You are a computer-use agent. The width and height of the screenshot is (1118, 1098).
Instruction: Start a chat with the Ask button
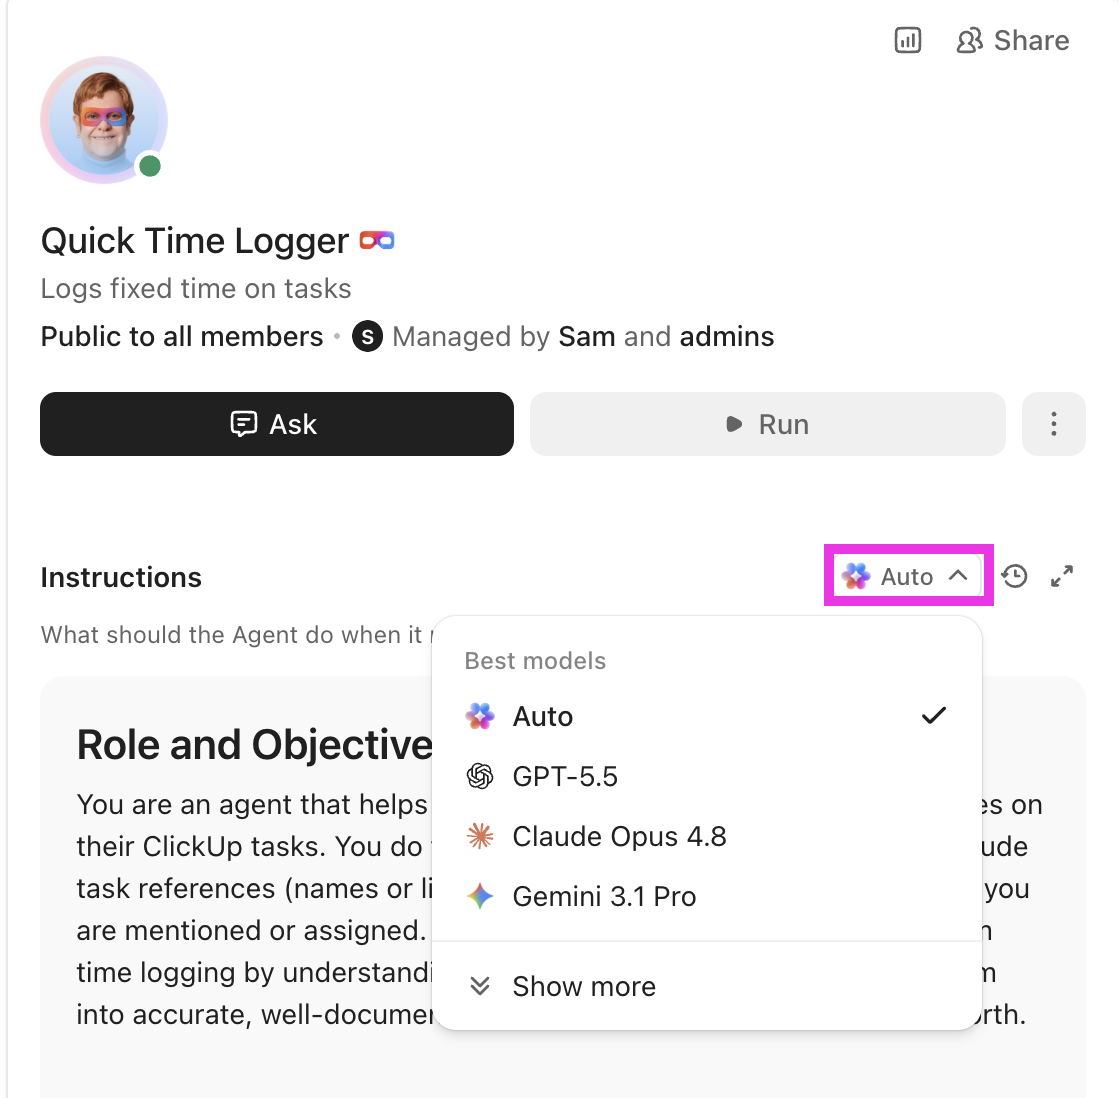pyautogui.click(x=277, y=424)
